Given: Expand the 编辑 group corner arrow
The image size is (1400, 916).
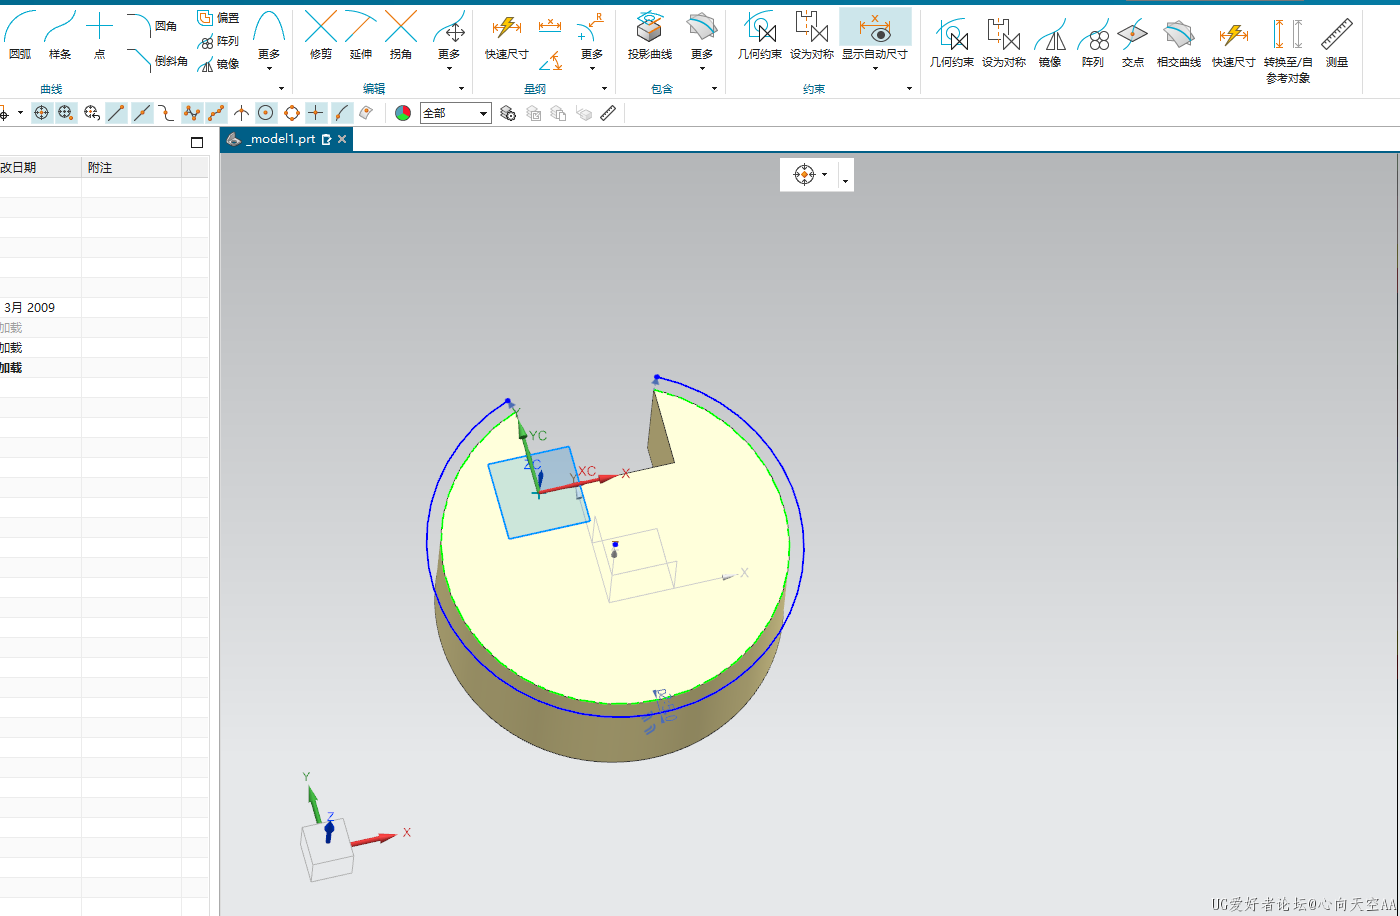Looking at the screenshot, I should pyautogui.click(x=462, y=89).
